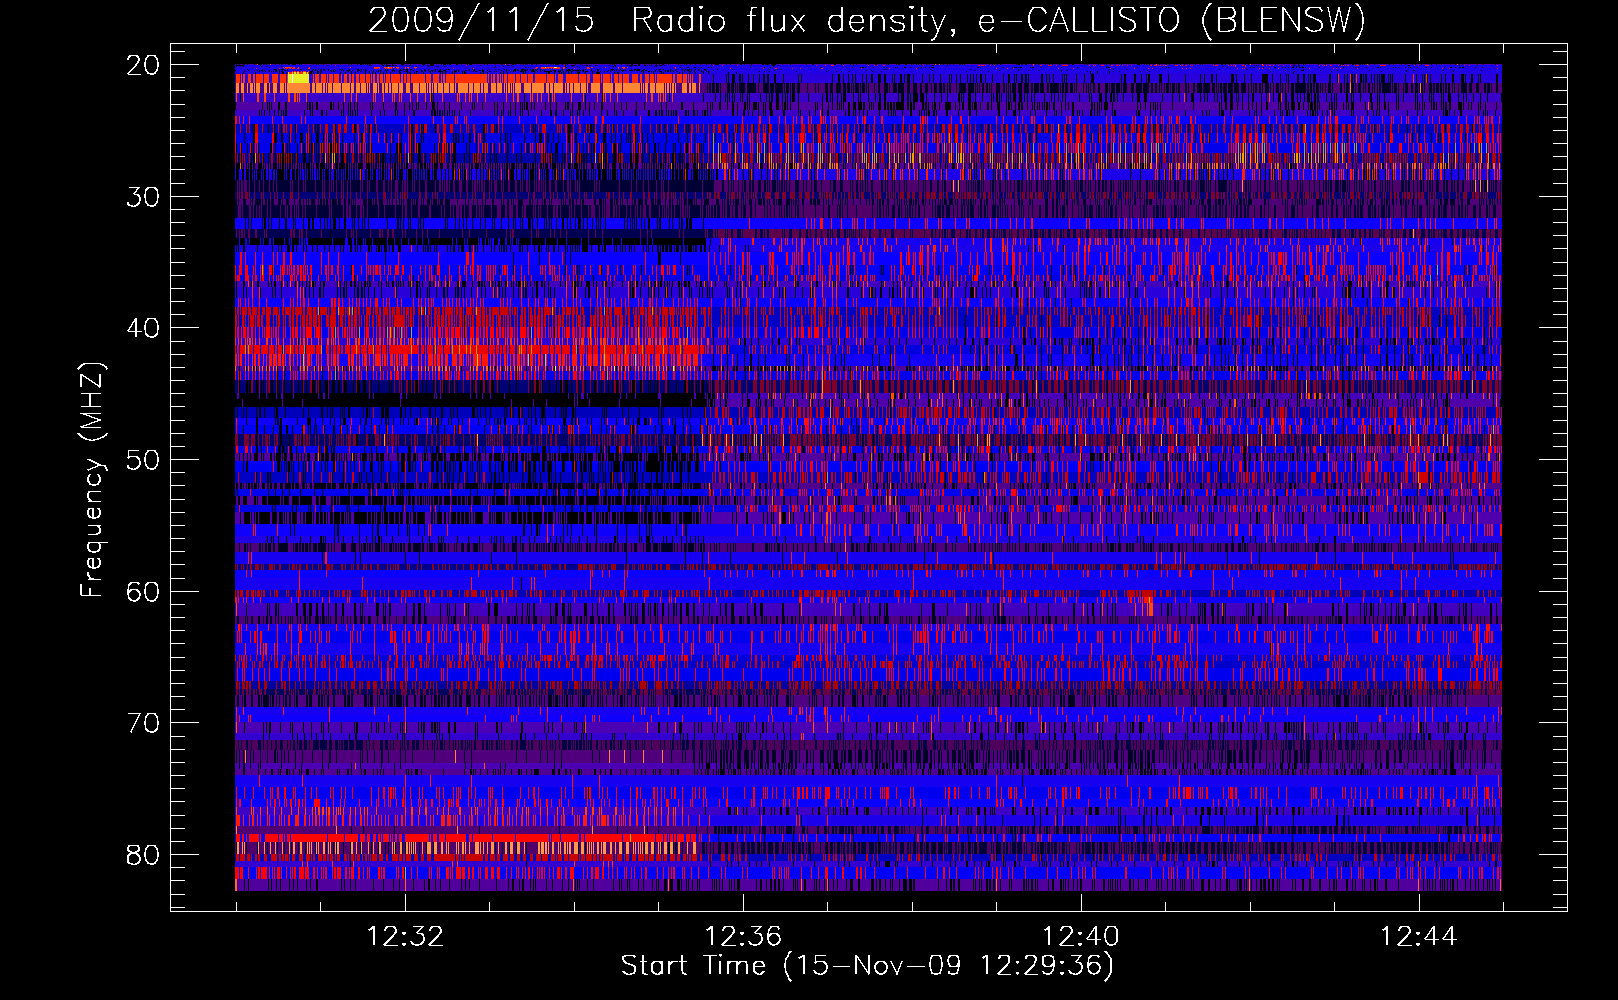The image size is (1618, 1000).
Task: Click the 30 MHz frequency tick label
Action: click(x=143, y=197)
